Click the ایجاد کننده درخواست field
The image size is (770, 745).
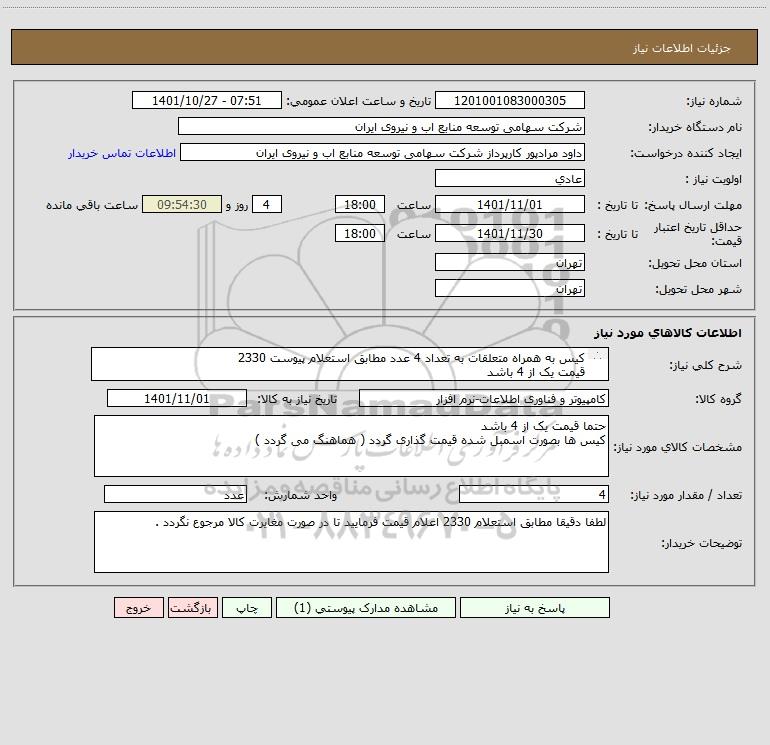click(x=382, y=153)
